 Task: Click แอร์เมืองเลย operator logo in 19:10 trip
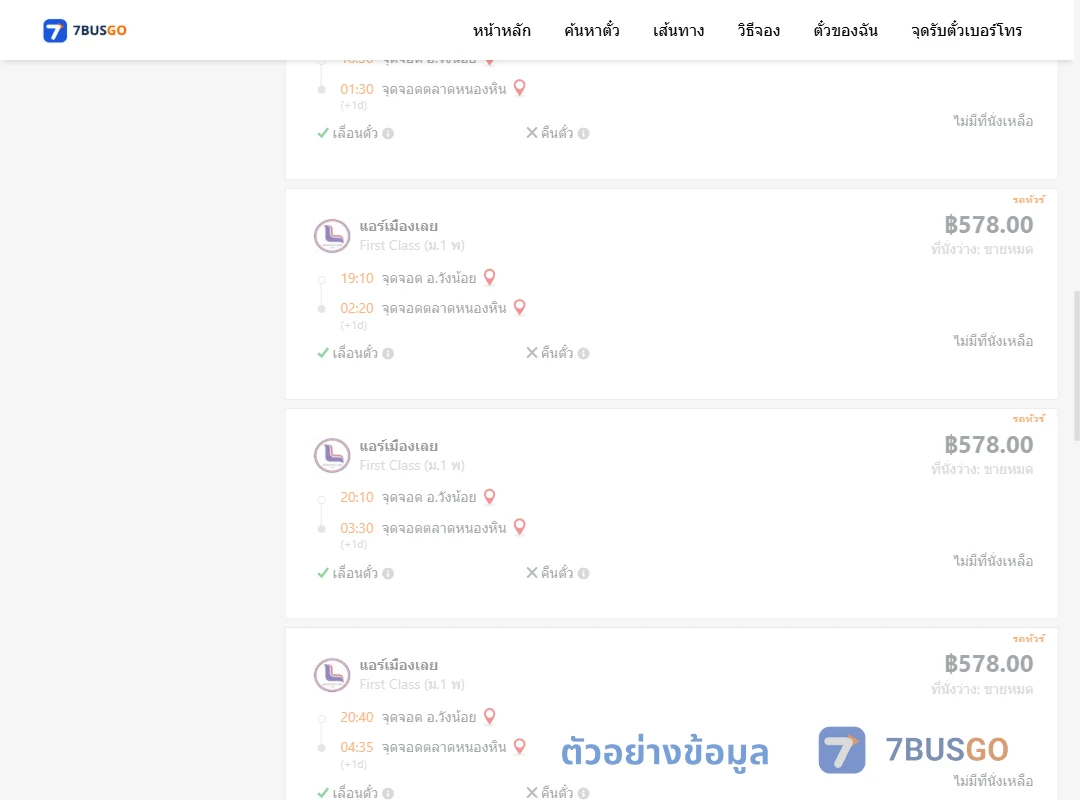(332, 236)
